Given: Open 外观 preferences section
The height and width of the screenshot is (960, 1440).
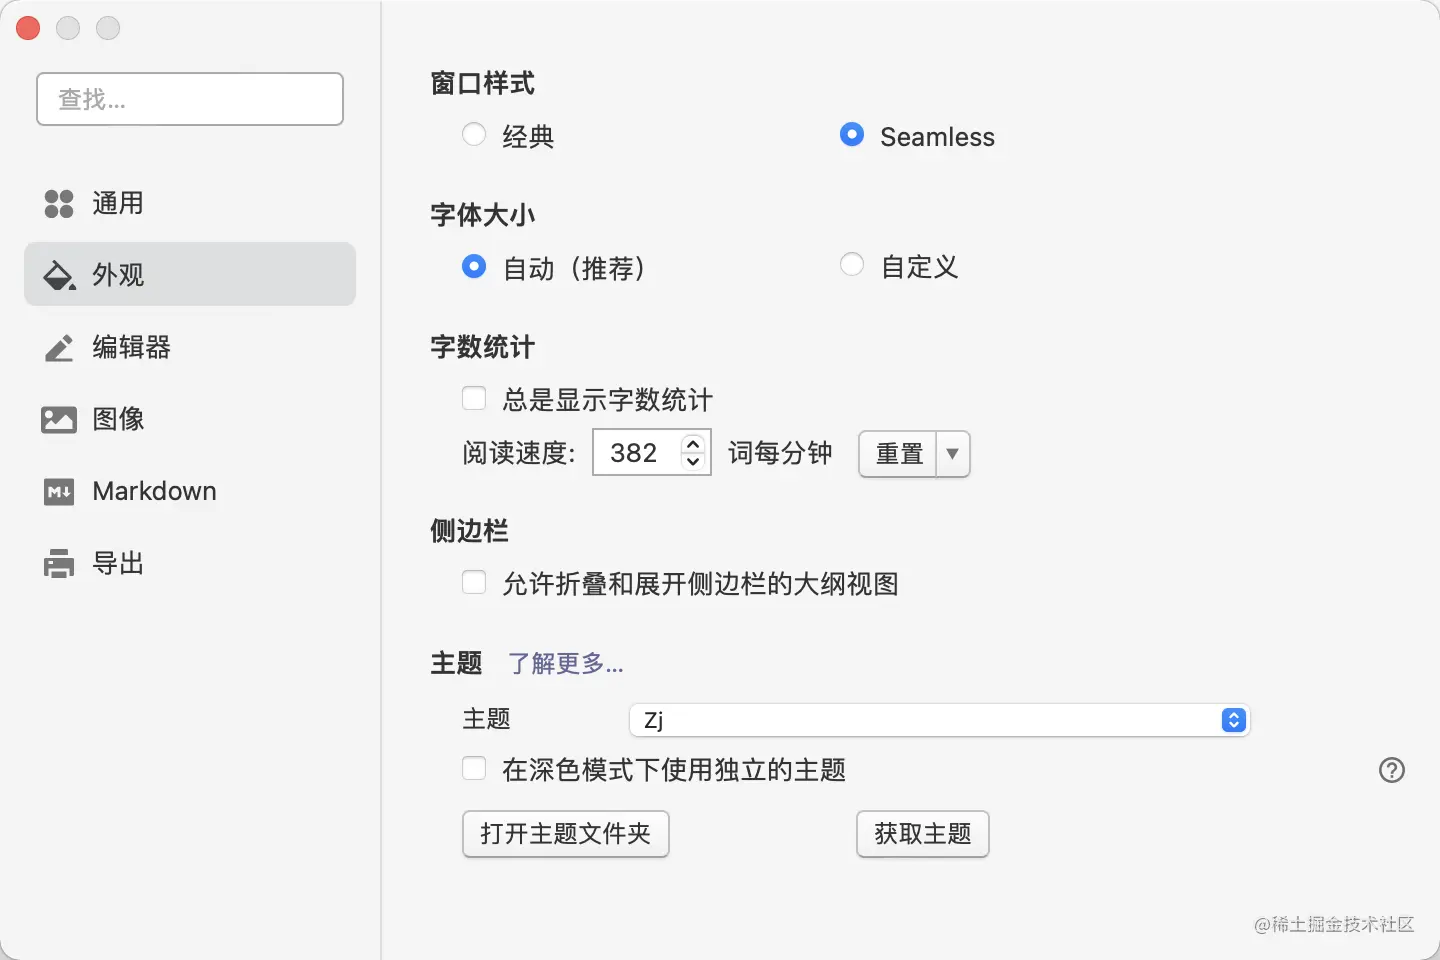Looking at the screenshot, I should click(x=190, y=274).
